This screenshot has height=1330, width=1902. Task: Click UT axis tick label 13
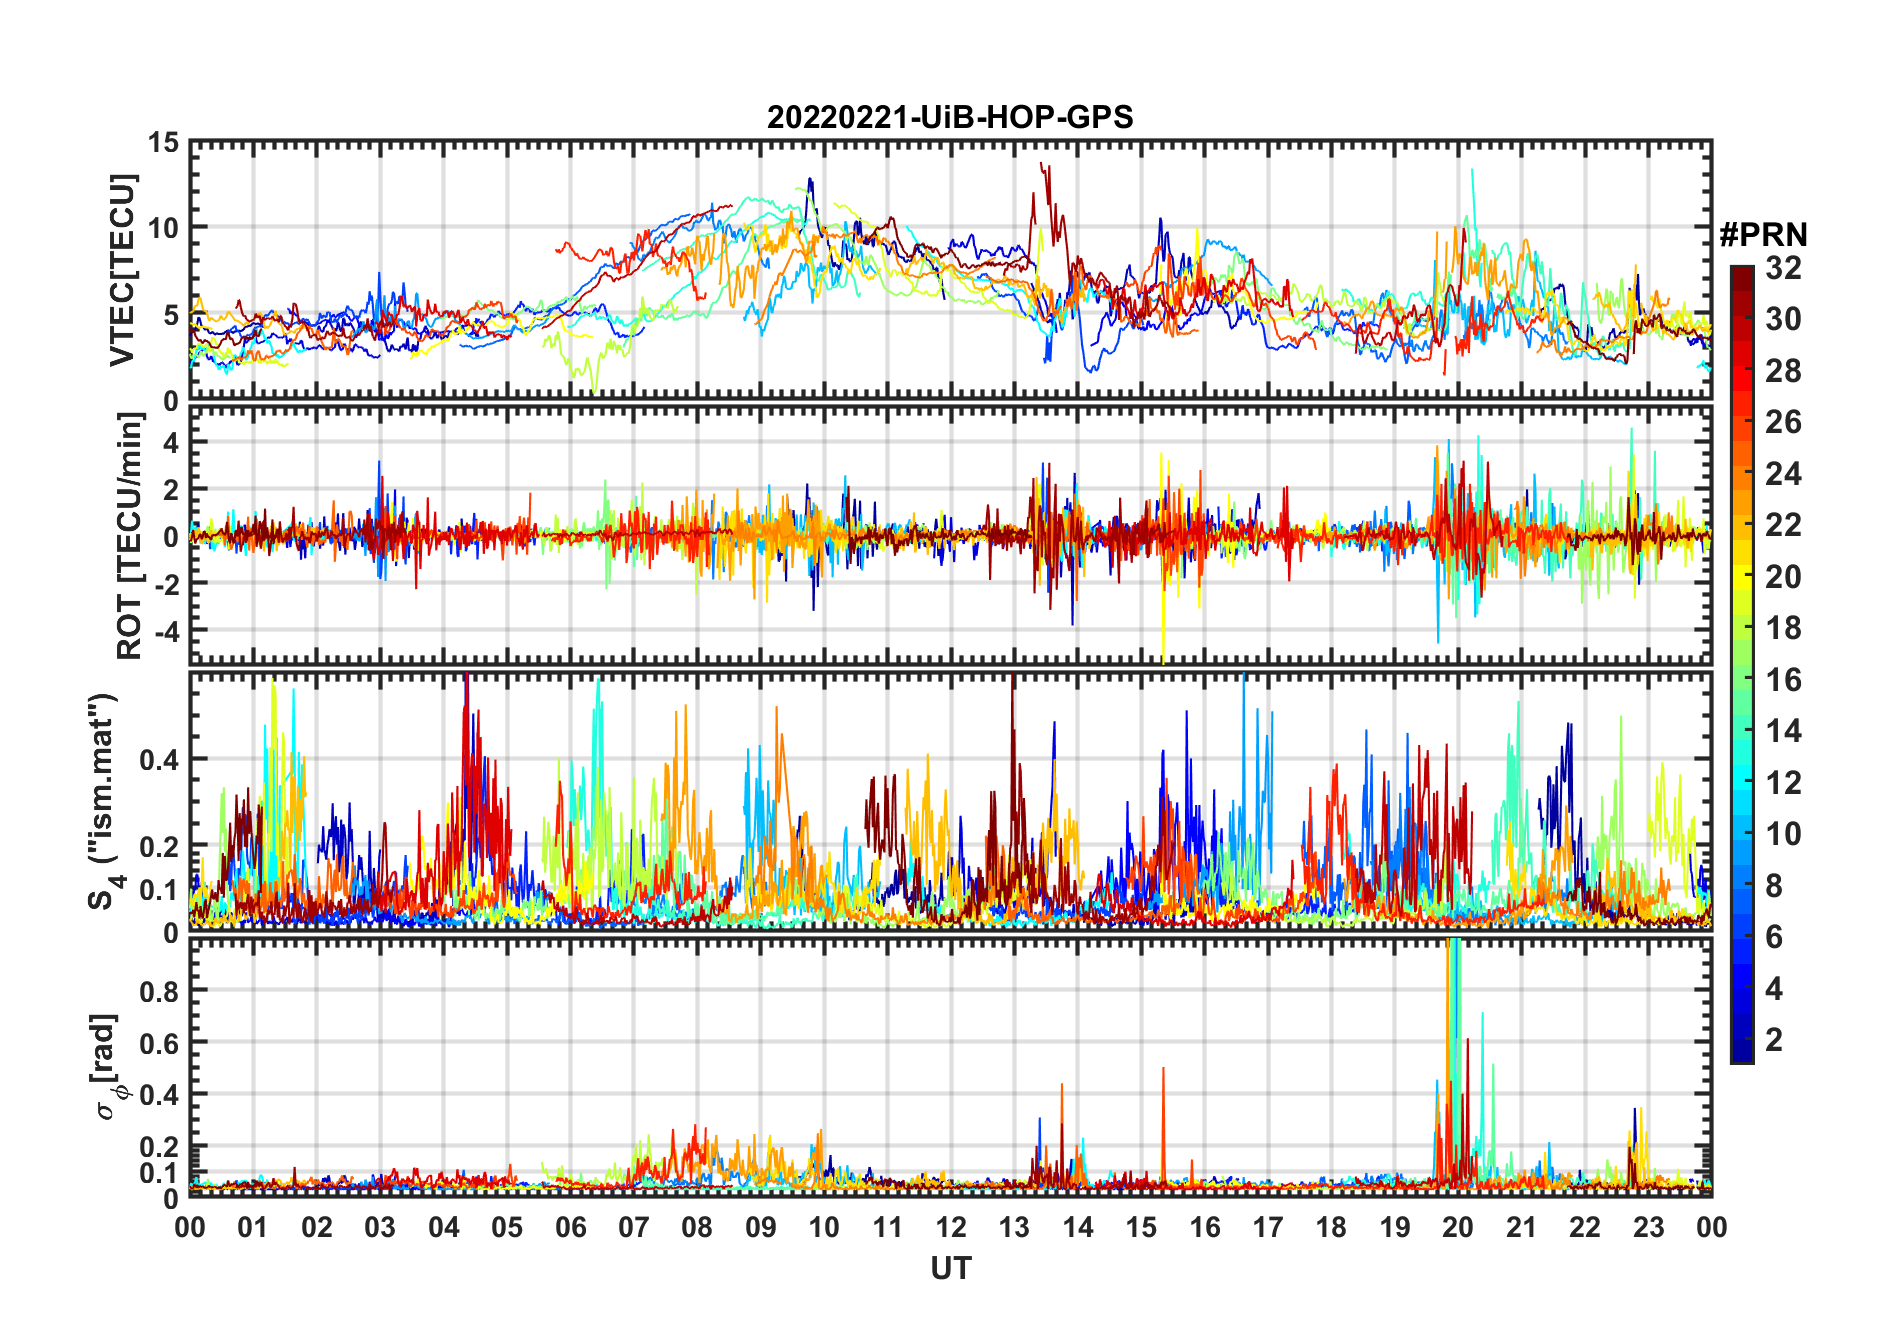[x=1014, y=1227]
